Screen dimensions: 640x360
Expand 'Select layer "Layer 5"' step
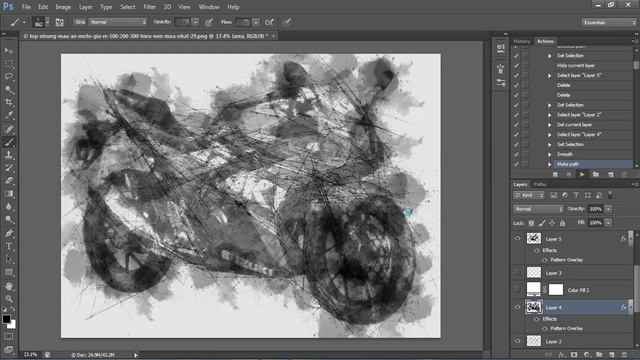pos(549,76)
